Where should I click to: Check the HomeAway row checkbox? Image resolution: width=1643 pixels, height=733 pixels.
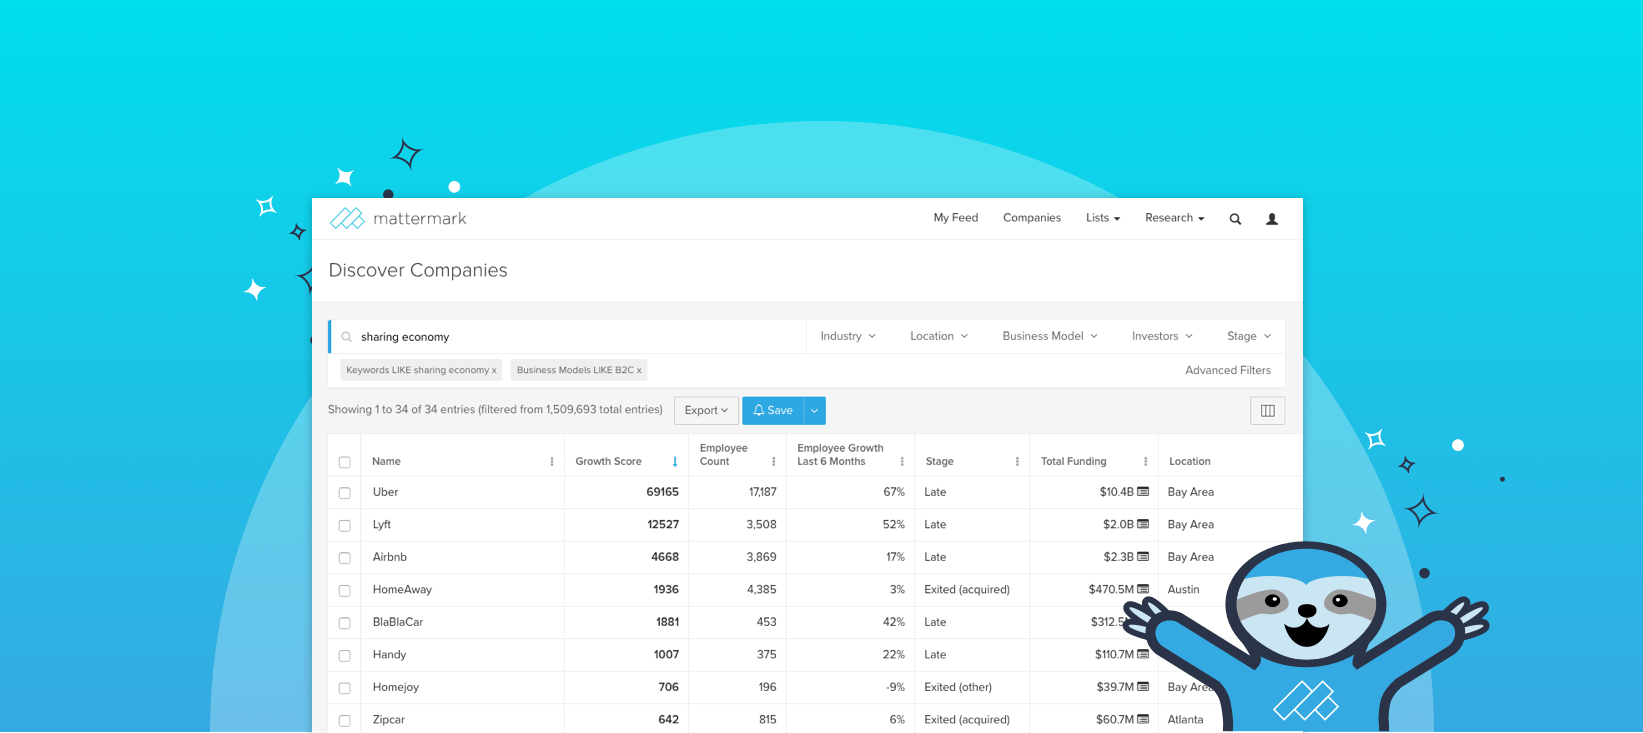pos(345,590)
